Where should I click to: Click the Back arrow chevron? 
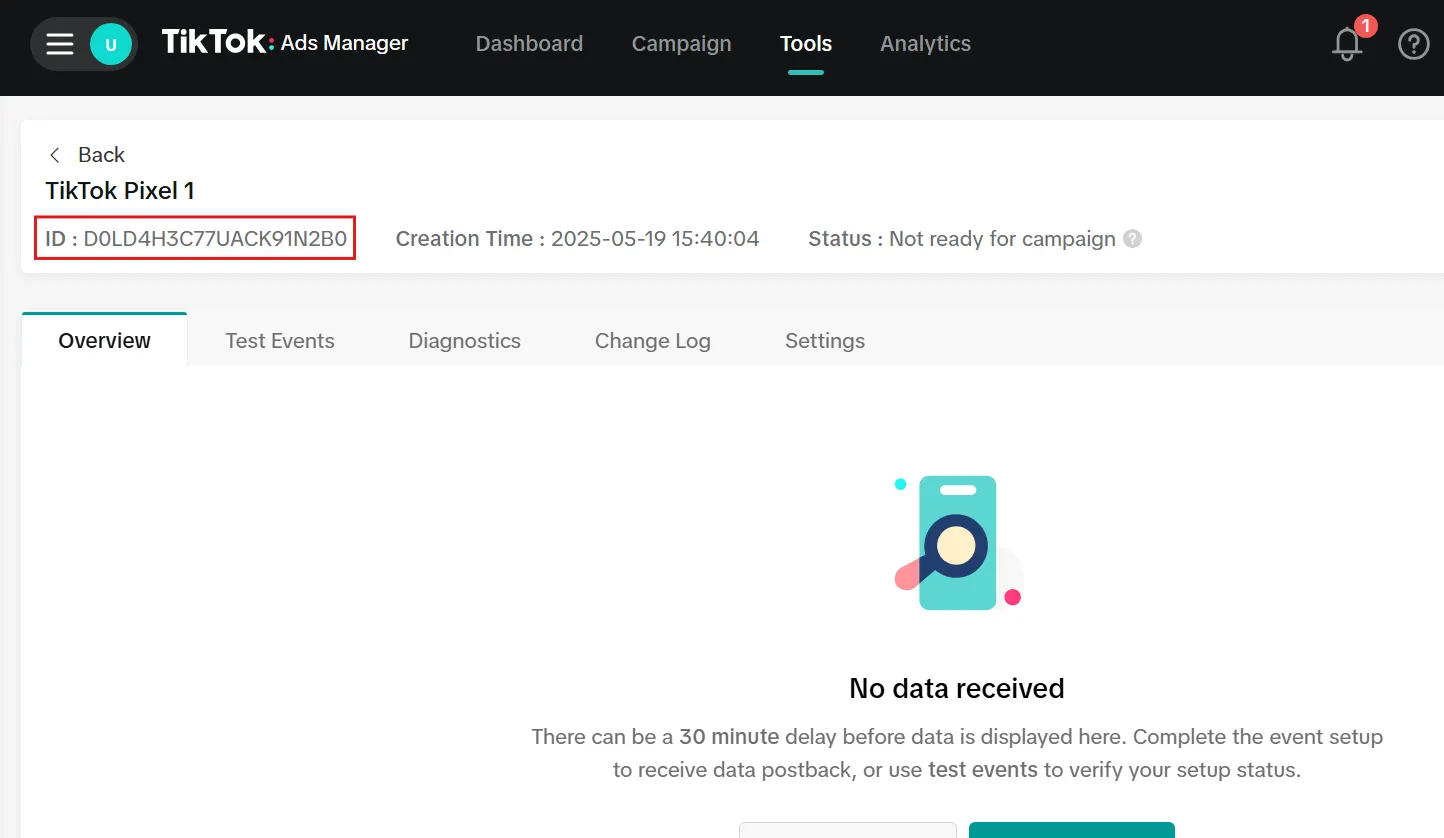point(55,155)
